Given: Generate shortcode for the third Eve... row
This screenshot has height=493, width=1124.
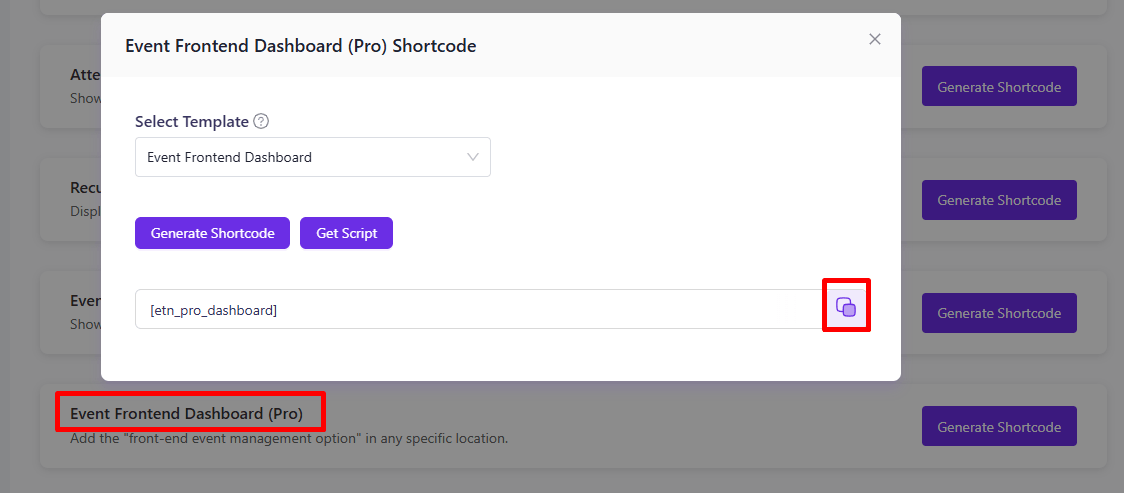Looking at the screenshot, I should pyautogui.click(x=999, y=313).
